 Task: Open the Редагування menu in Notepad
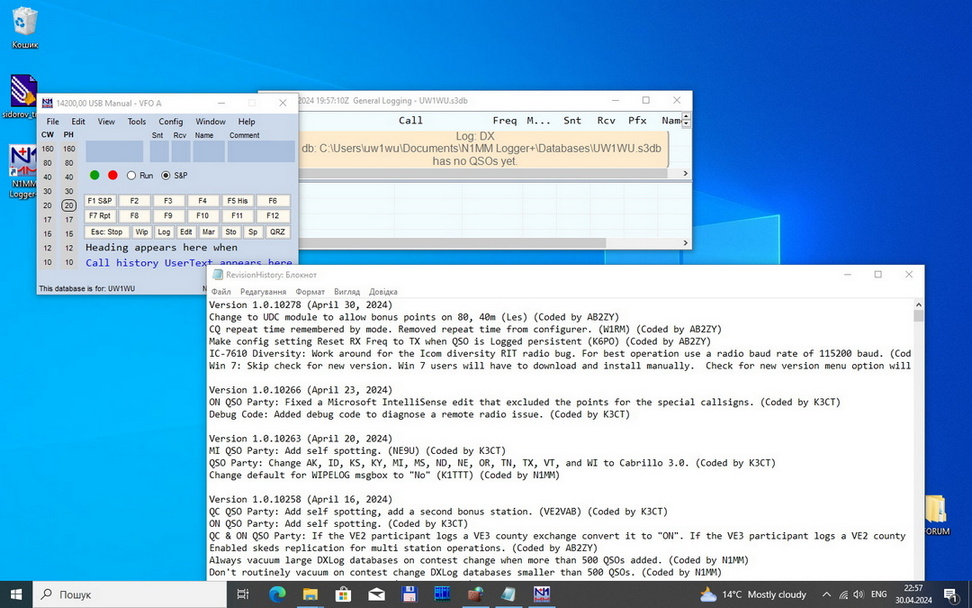(x=263, y=291)
